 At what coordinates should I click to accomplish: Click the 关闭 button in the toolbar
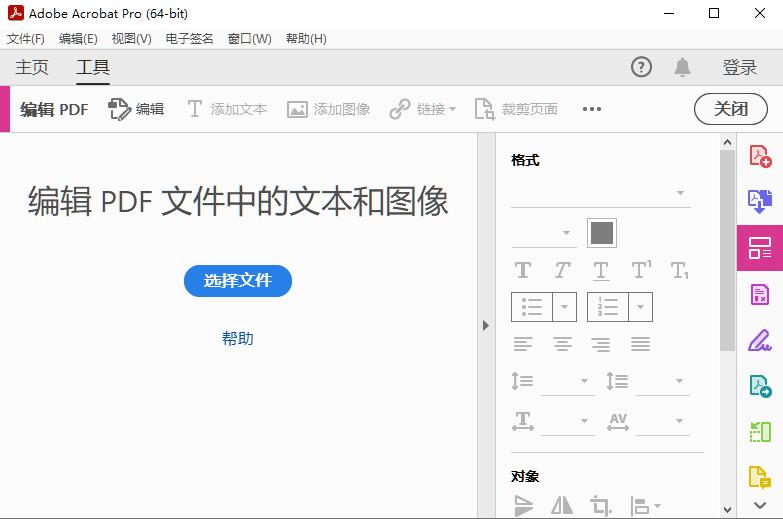pyautogui.click(x=731, y=109)
